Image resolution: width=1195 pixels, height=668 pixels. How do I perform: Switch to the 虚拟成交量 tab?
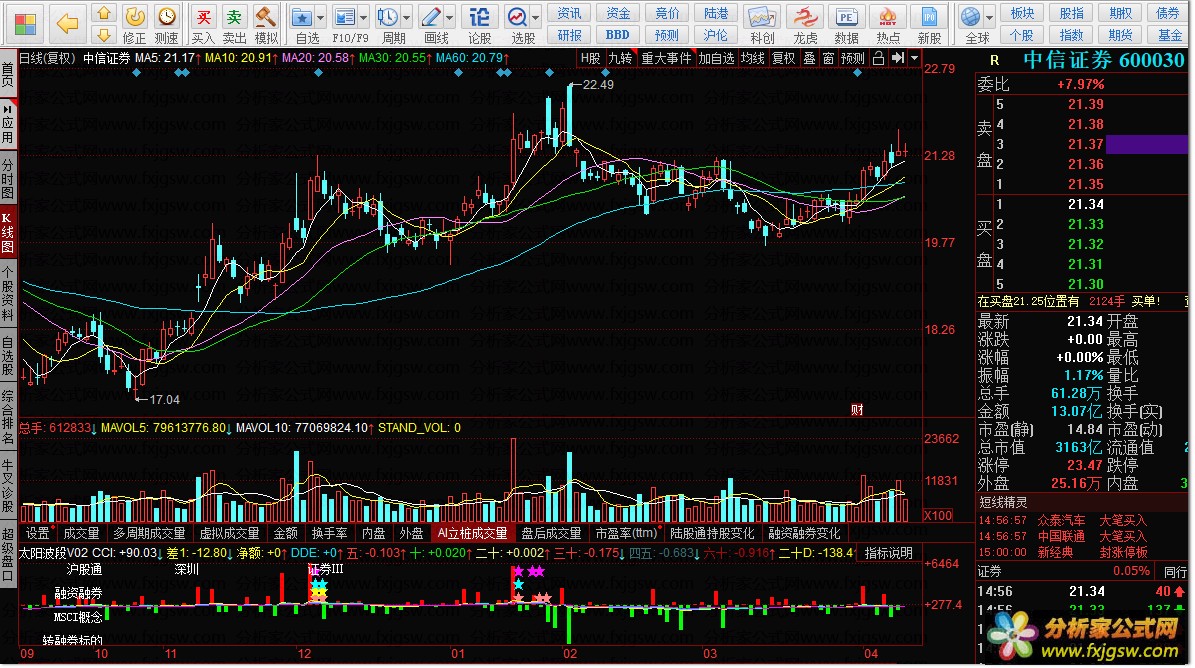pos(229,533)
